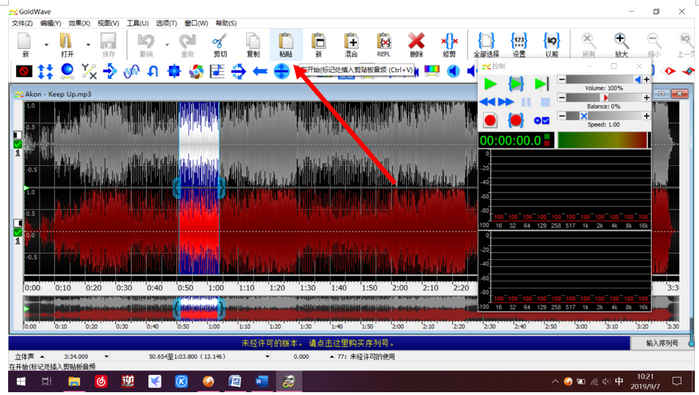Click the colorful pinwheel effect icon
Image resolution: width=699 pixels, height=395 pixels.
tap(196, 71)
